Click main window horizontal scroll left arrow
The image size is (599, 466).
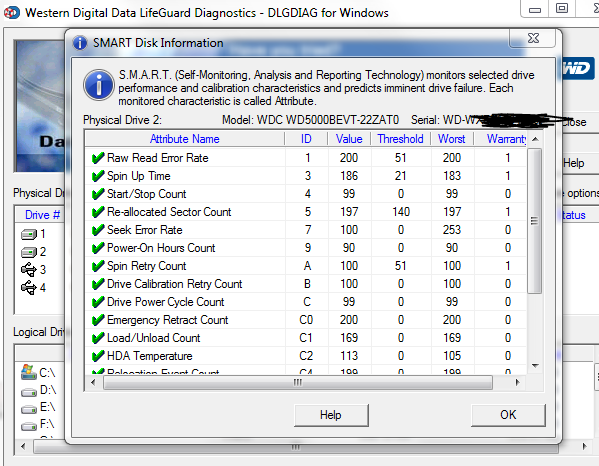coord(23,446)
